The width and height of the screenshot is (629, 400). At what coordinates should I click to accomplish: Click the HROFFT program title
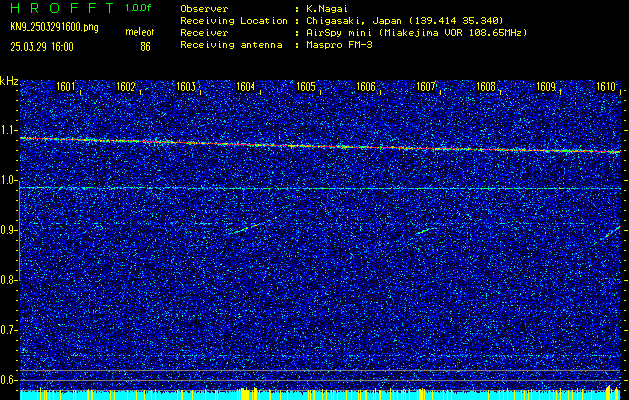[x=63, y=8]
